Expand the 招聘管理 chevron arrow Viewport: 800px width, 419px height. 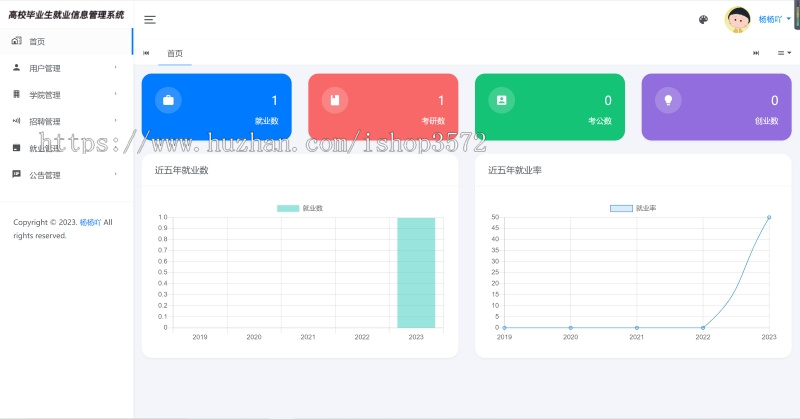(115, 121)
